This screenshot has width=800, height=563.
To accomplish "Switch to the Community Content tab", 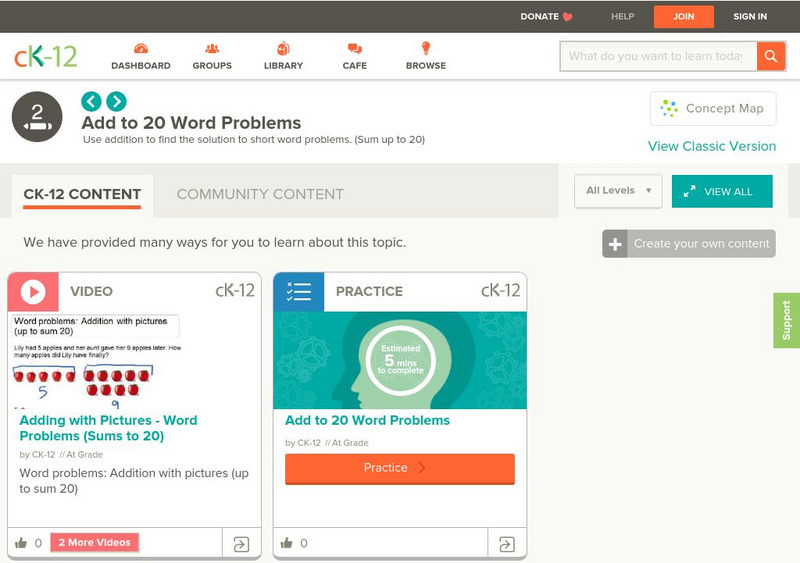I will [x=260, y=194].
